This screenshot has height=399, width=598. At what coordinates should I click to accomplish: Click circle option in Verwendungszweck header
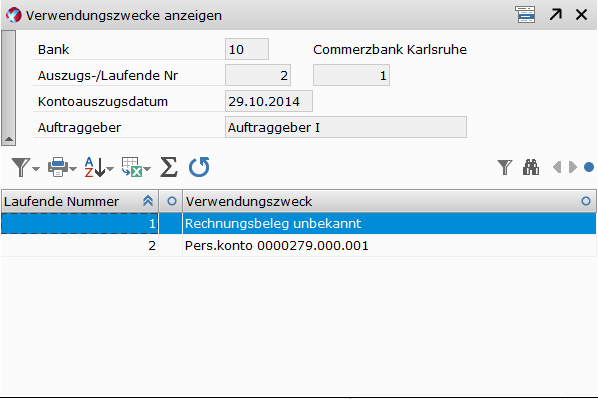pos(586,201)
